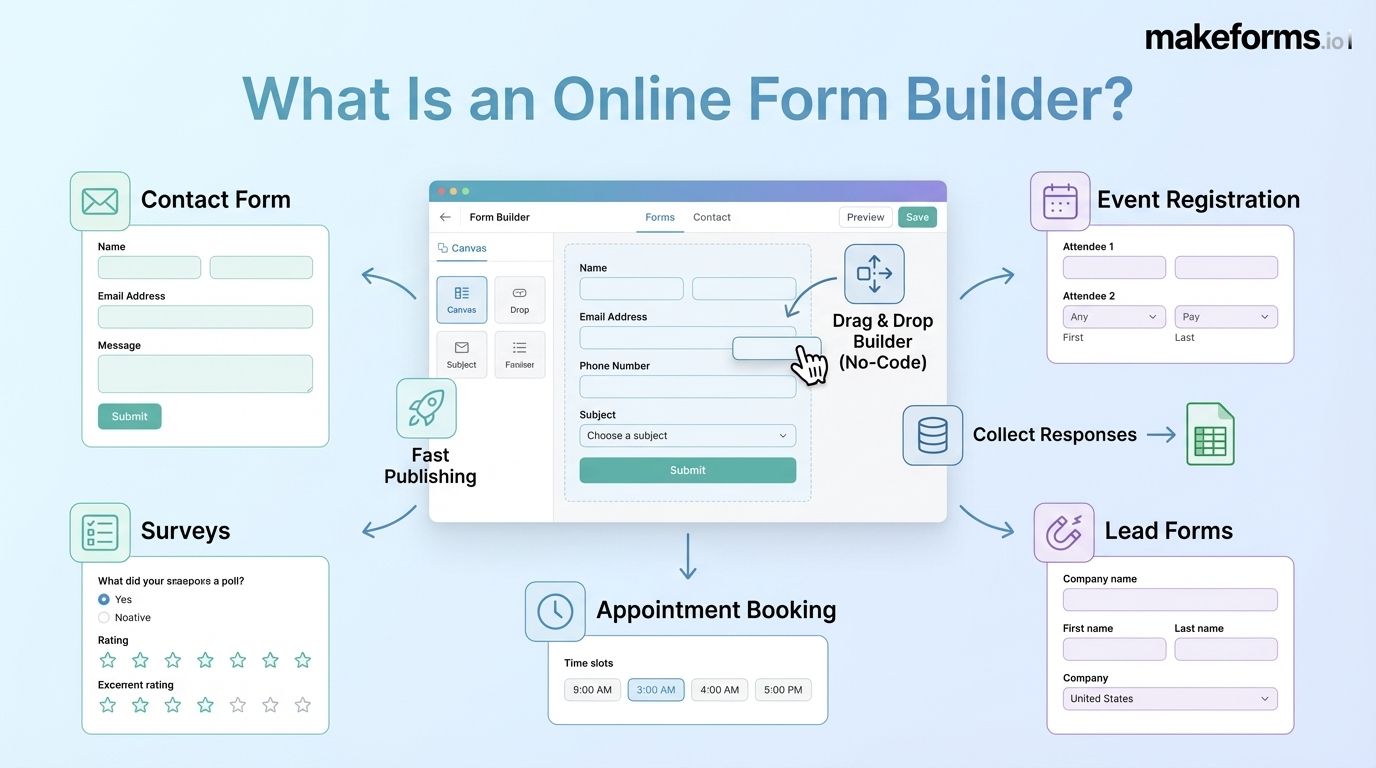Expand the United States dropdown in Lead Forms
This screenshot has width=1376, height=768.
click(x=1169, y=698)
